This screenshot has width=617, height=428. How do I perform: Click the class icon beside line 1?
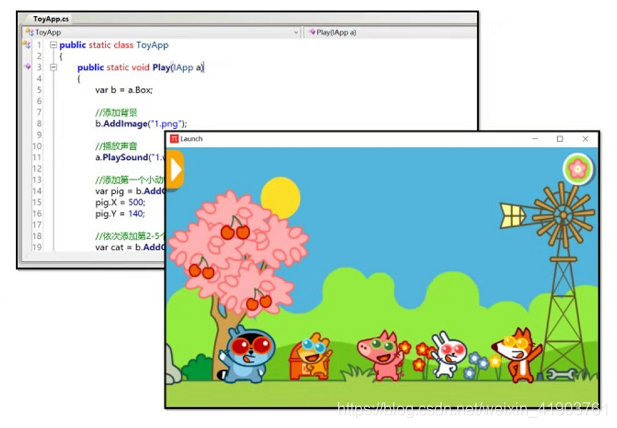tap(26, 44)
